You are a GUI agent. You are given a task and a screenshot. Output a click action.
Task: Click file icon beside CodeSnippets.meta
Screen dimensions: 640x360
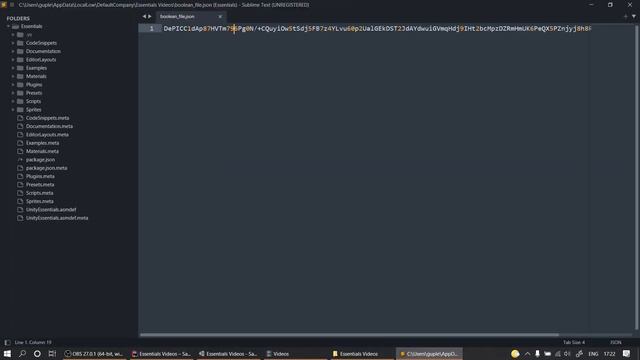coord(20,118)
